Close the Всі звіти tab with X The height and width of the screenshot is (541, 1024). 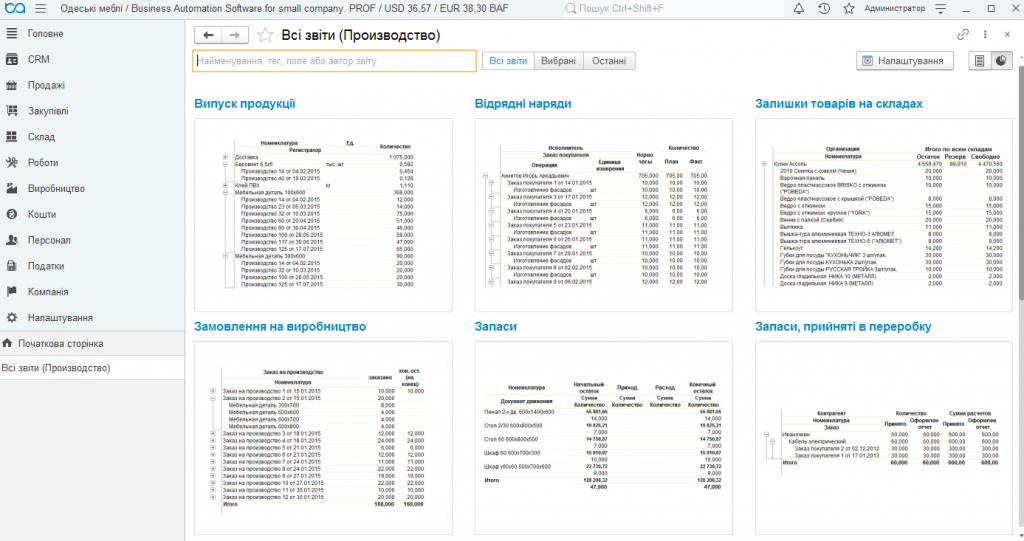pos(1007,35)
